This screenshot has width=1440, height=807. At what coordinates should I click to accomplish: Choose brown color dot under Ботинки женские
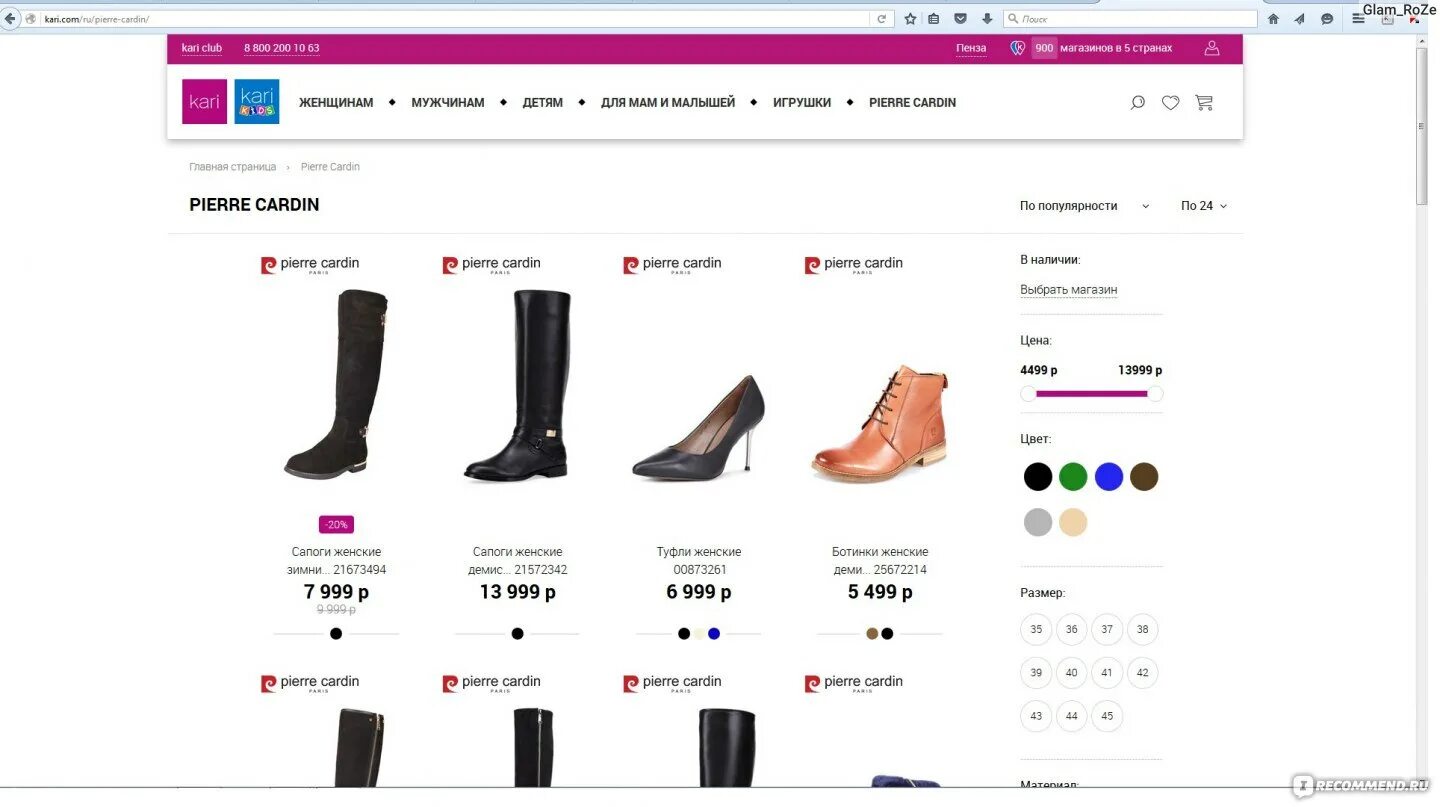point(872,634)
